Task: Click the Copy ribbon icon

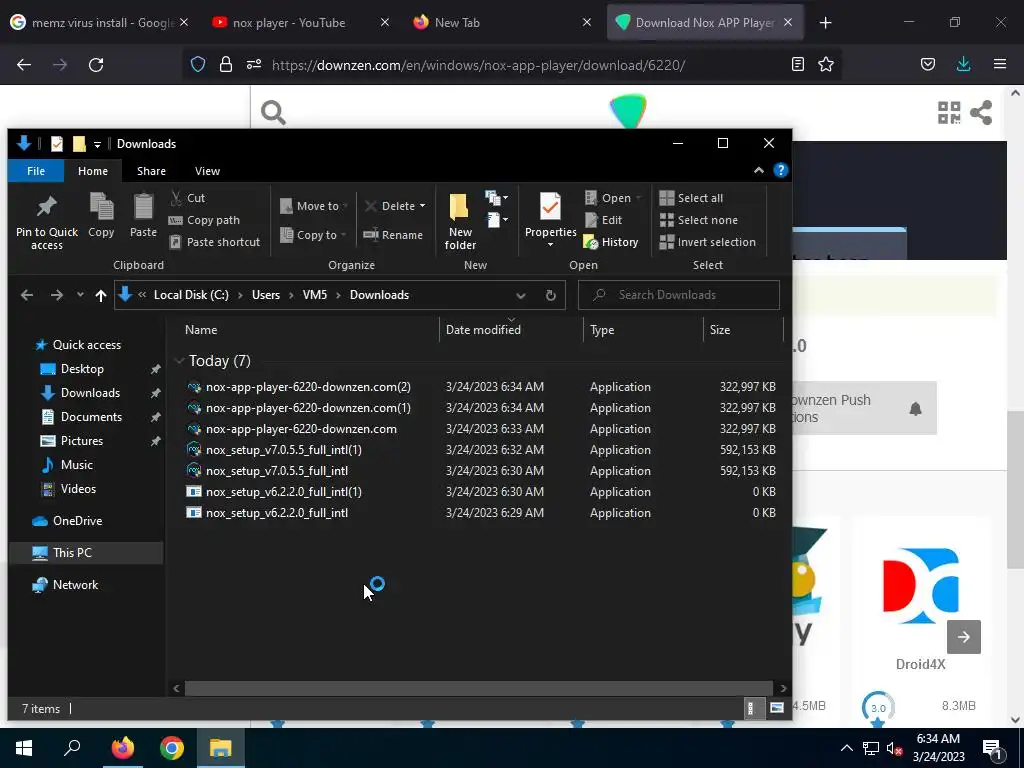Action: click(101, 215)
